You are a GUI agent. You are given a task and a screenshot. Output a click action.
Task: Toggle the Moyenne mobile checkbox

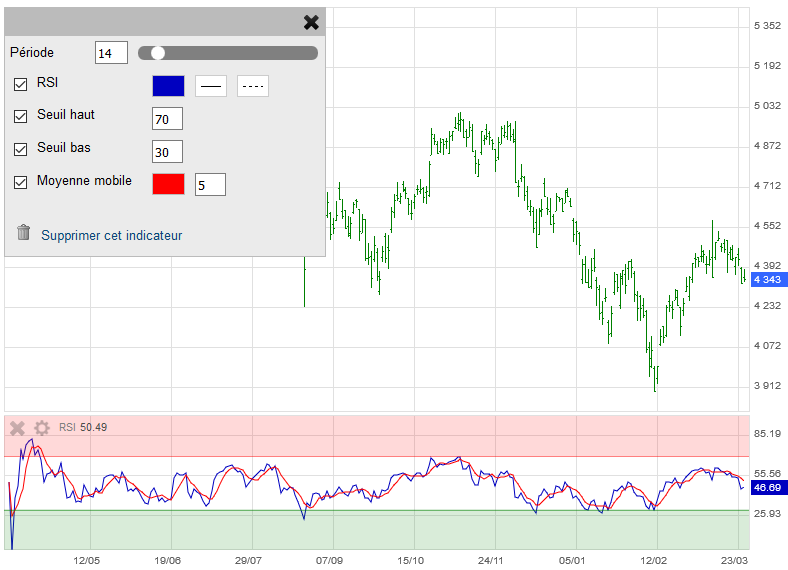(x=21, y=182)
